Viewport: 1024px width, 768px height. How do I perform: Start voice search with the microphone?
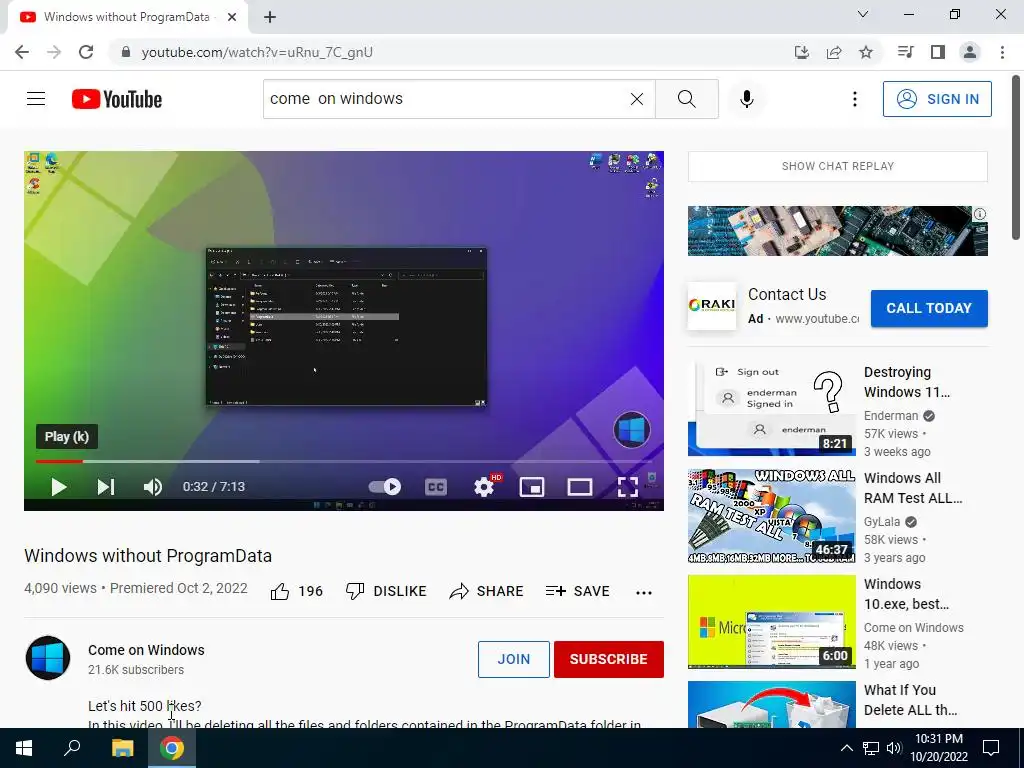[746, 99]
